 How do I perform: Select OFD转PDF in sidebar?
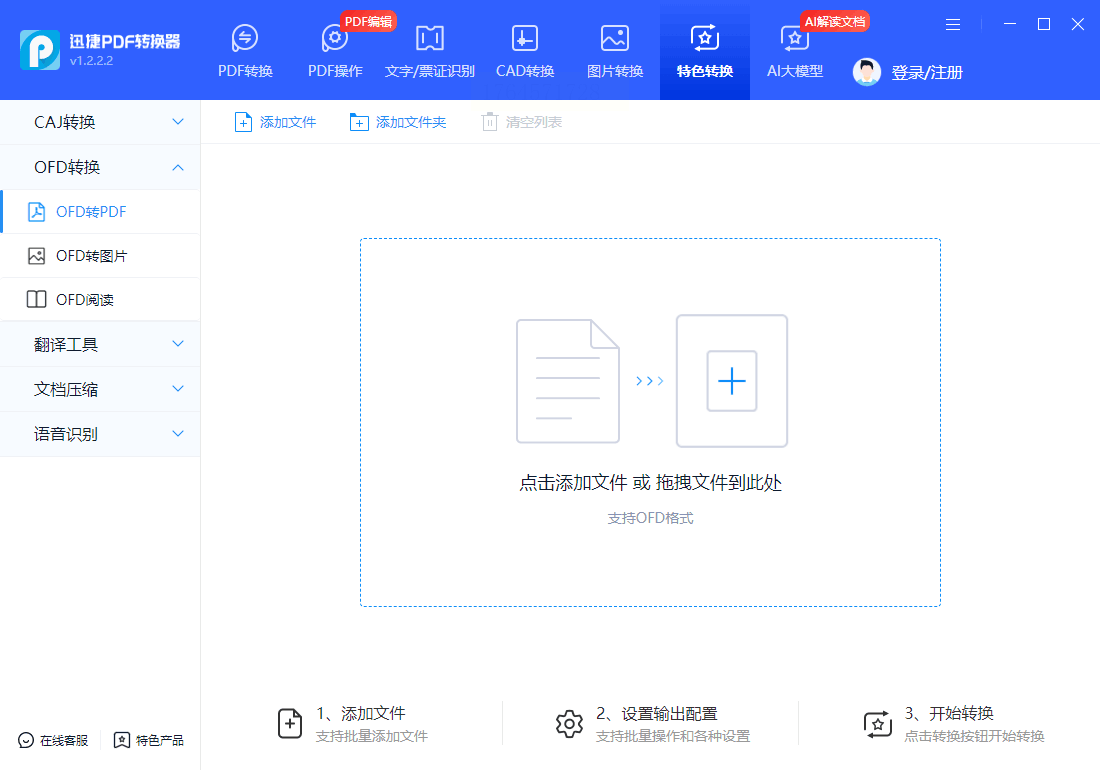[x=101, y=211]
